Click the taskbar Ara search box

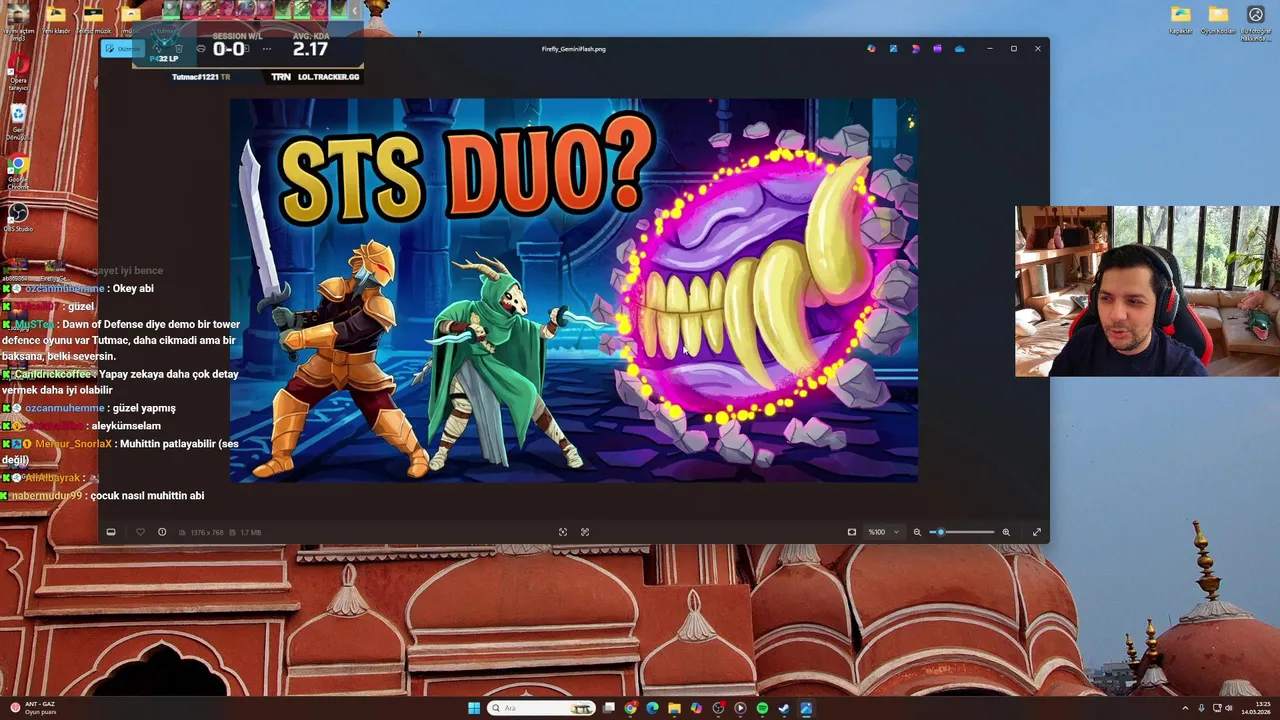tap(541, 708)
